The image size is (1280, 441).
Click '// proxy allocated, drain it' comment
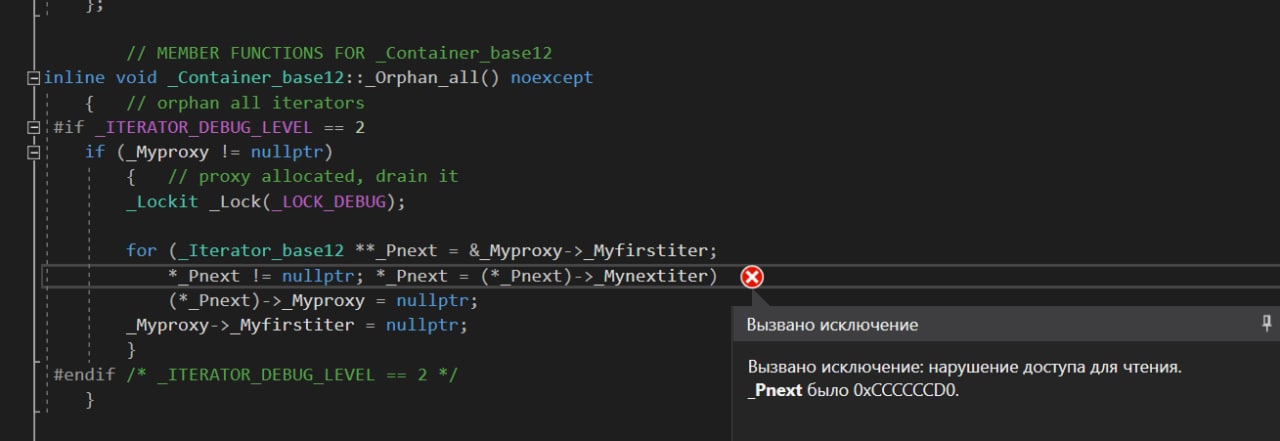(313, 177)
